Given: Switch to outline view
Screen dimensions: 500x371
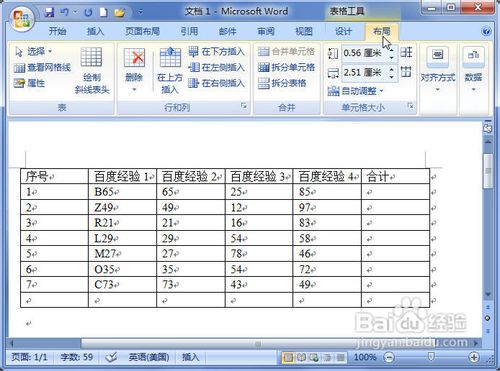Looking at the screenshot, I should (x=328, y=358).
